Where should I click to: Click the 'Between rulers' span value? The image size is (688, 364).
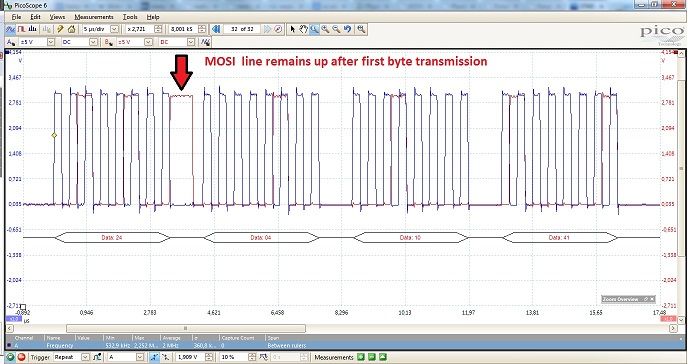coord(287,346)
